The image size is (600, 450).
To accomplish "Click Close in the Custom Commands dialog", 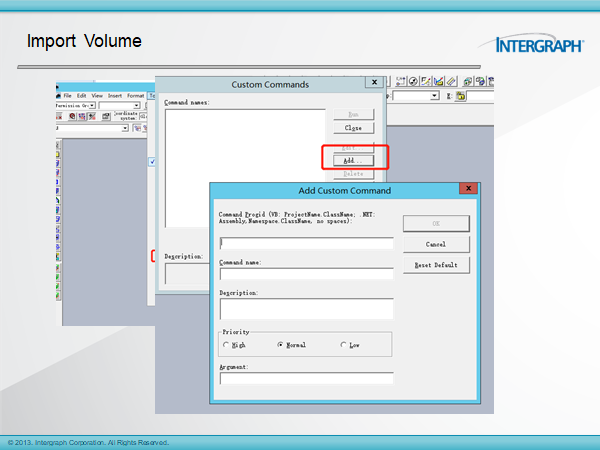I will pos(353,128).
